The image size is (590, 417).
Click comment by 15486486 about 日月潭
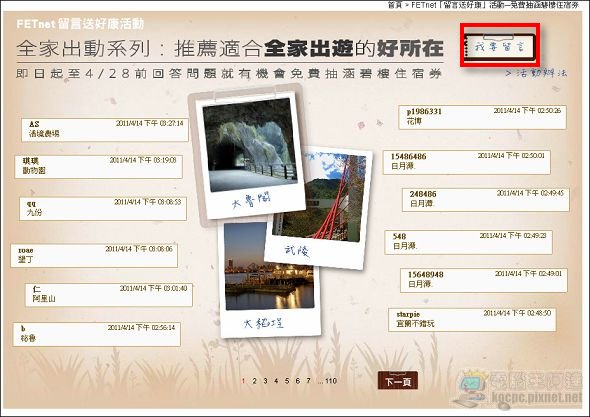467,162
